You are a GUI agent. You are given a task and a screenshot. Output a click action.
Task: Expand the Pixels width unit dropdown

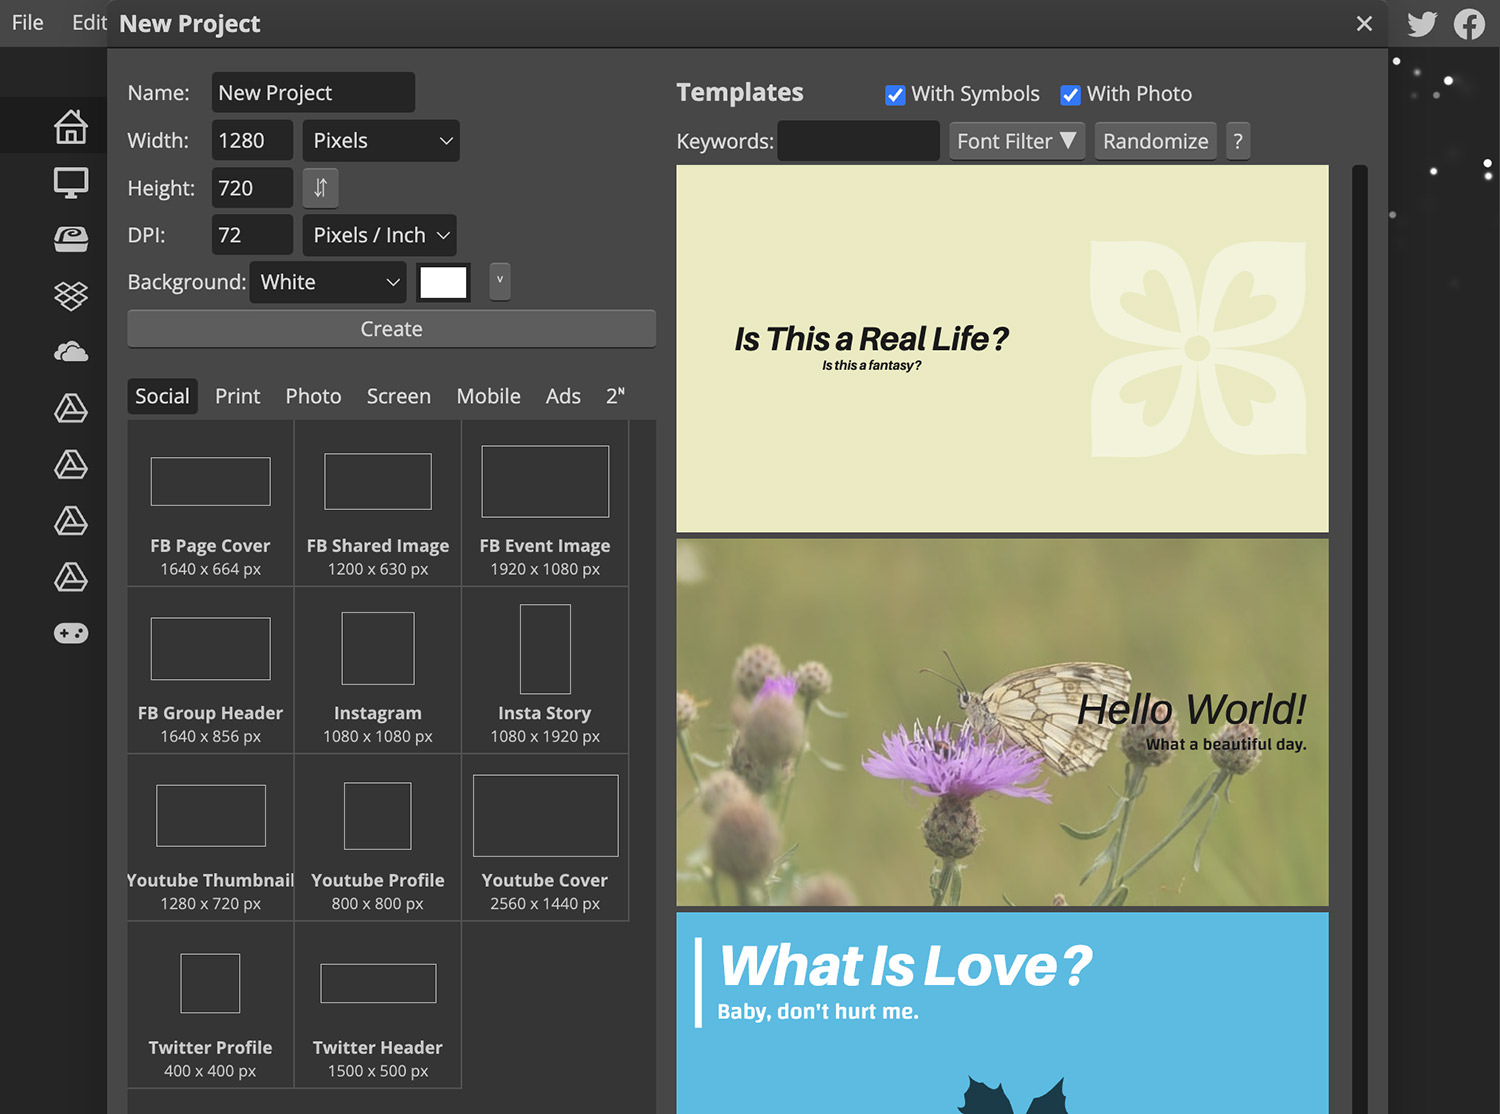point(381,141)
